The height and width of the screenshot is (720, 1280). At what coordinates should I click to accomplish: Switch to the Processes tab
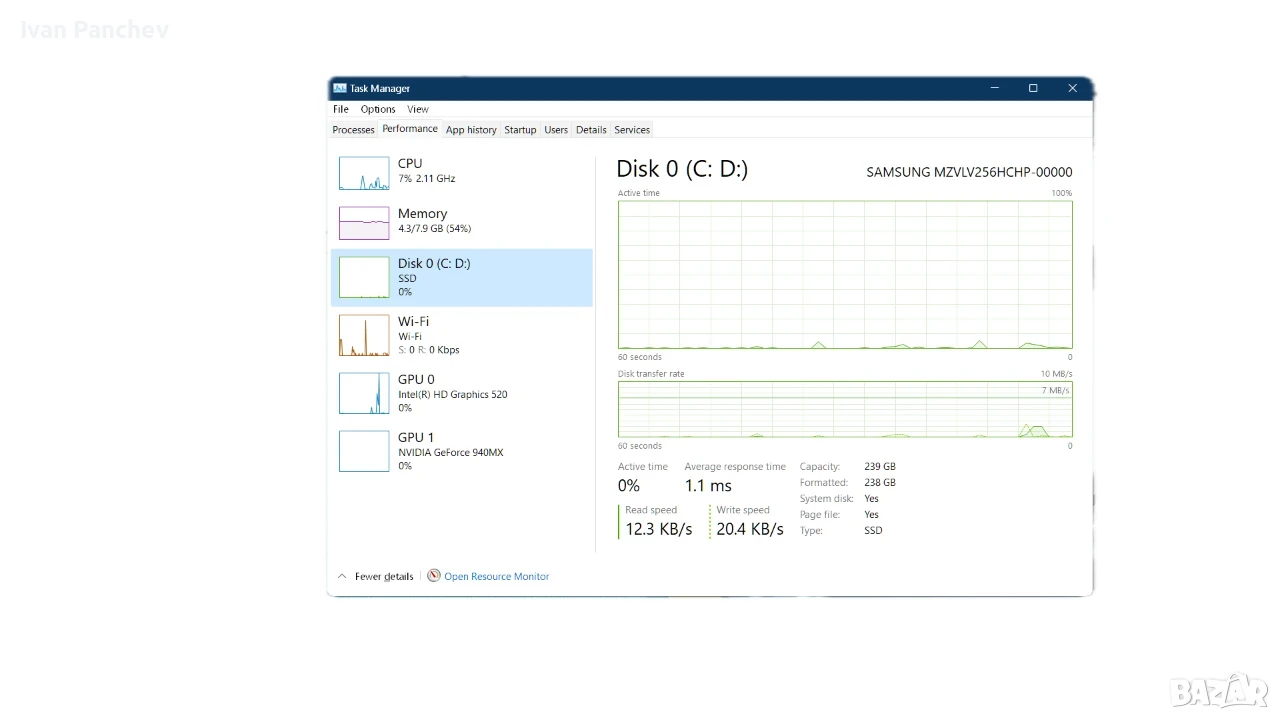click(x=353, y=130)
